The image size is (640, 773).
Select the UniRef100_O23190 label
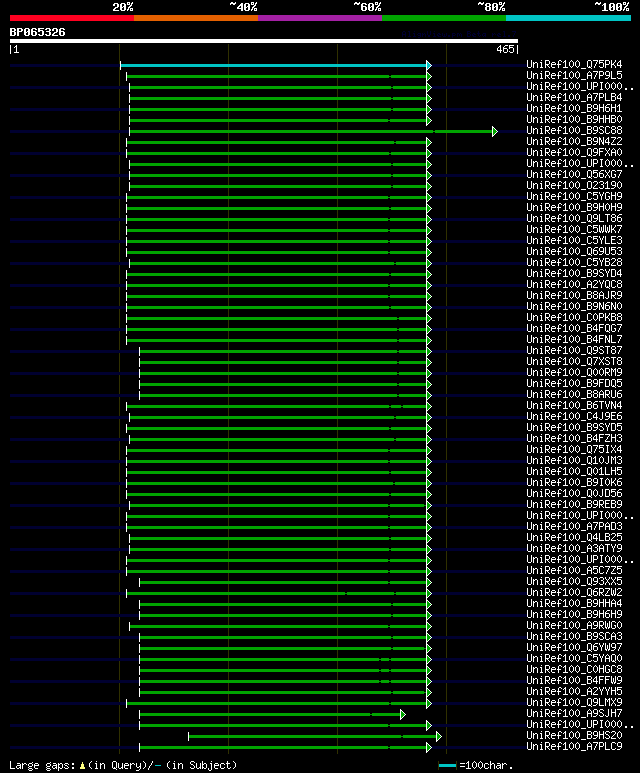pyautogui.click(x=574, y=185)
